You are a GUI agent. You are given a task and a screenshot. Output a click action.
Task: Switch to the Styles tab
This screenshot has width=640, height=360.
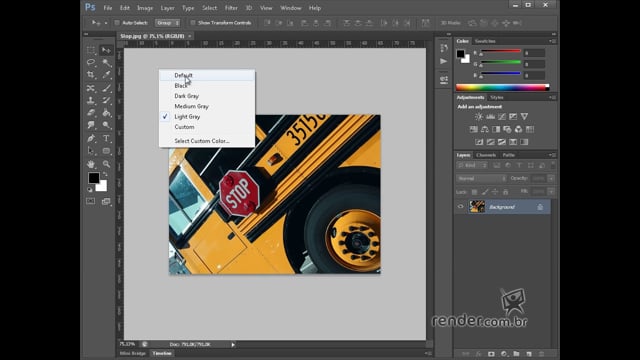(x=497, y=98)
